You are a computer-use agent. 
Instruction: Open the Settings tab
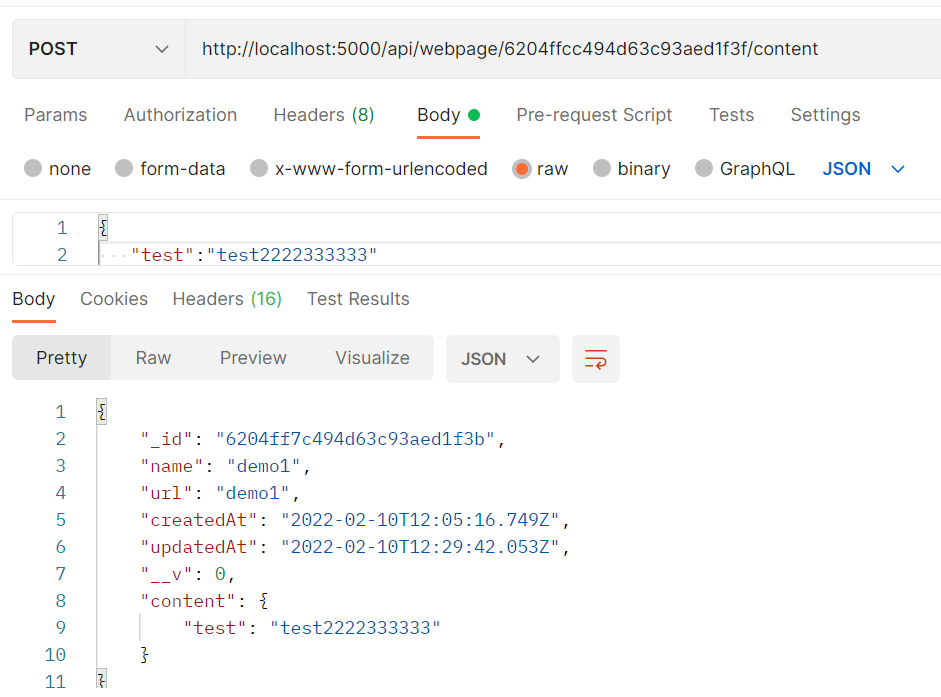[x=825, y=115]
